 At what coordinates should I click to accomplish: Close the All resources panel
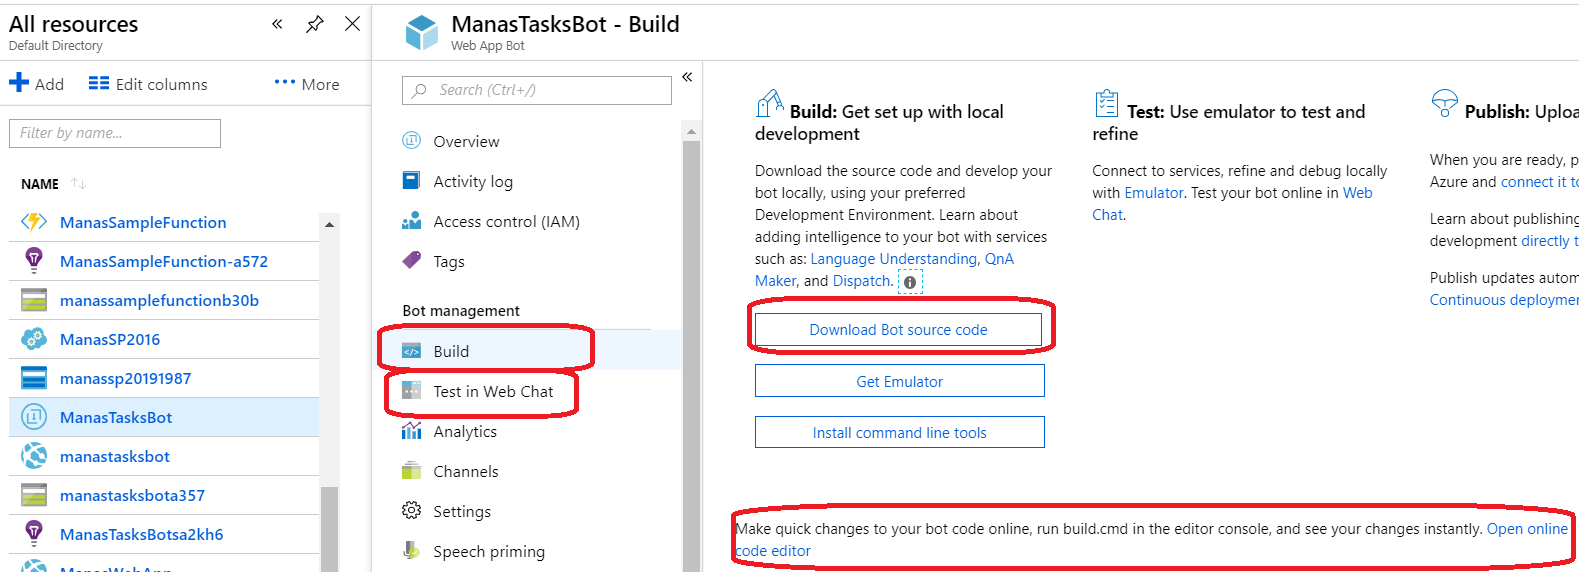coord(352,24)
